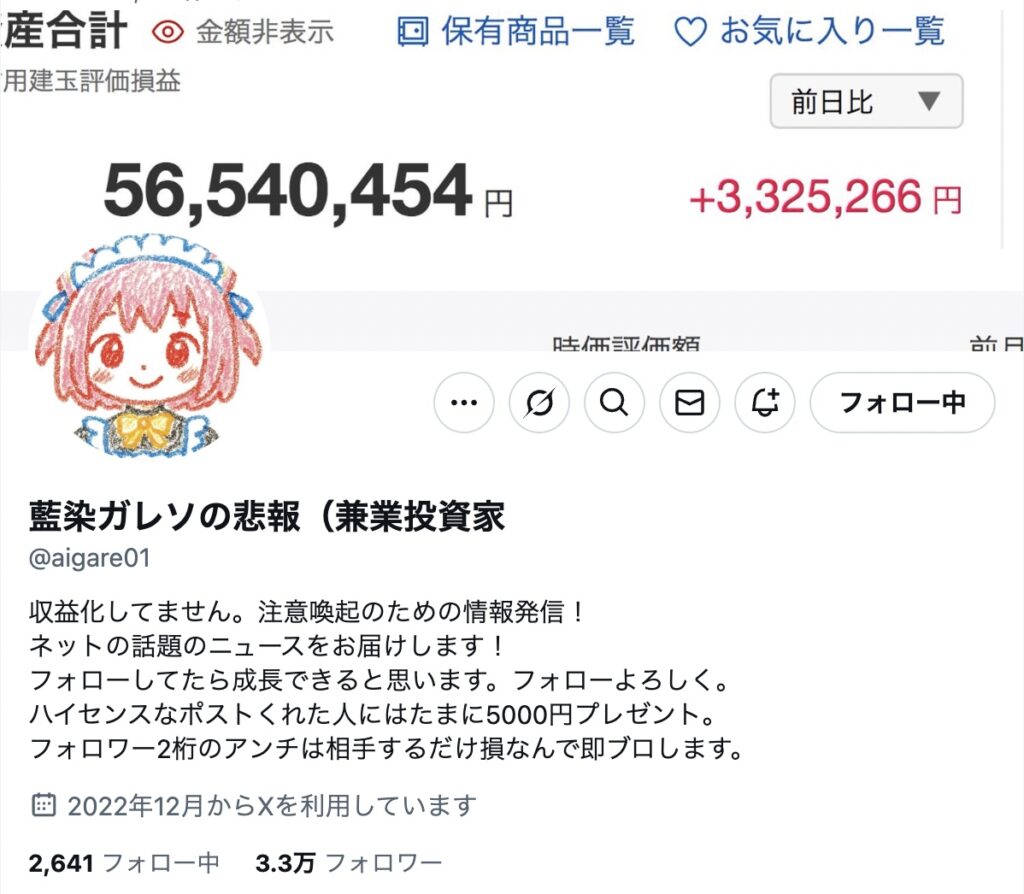
Task: Click the heart icon beside お気に入り一覧
Action: 690,31
